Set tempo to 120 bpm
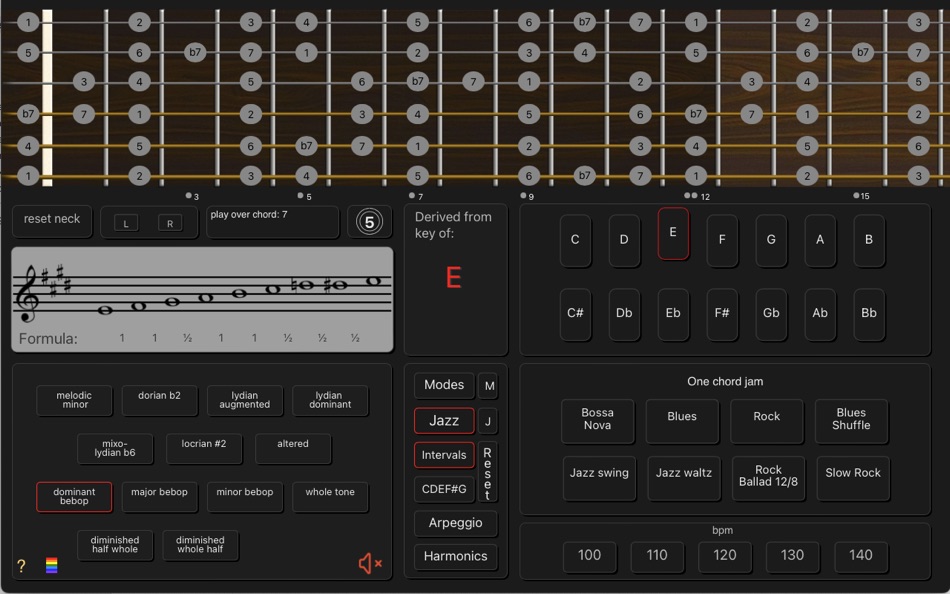The image size is (950, 594). click(x=724, y=557)
